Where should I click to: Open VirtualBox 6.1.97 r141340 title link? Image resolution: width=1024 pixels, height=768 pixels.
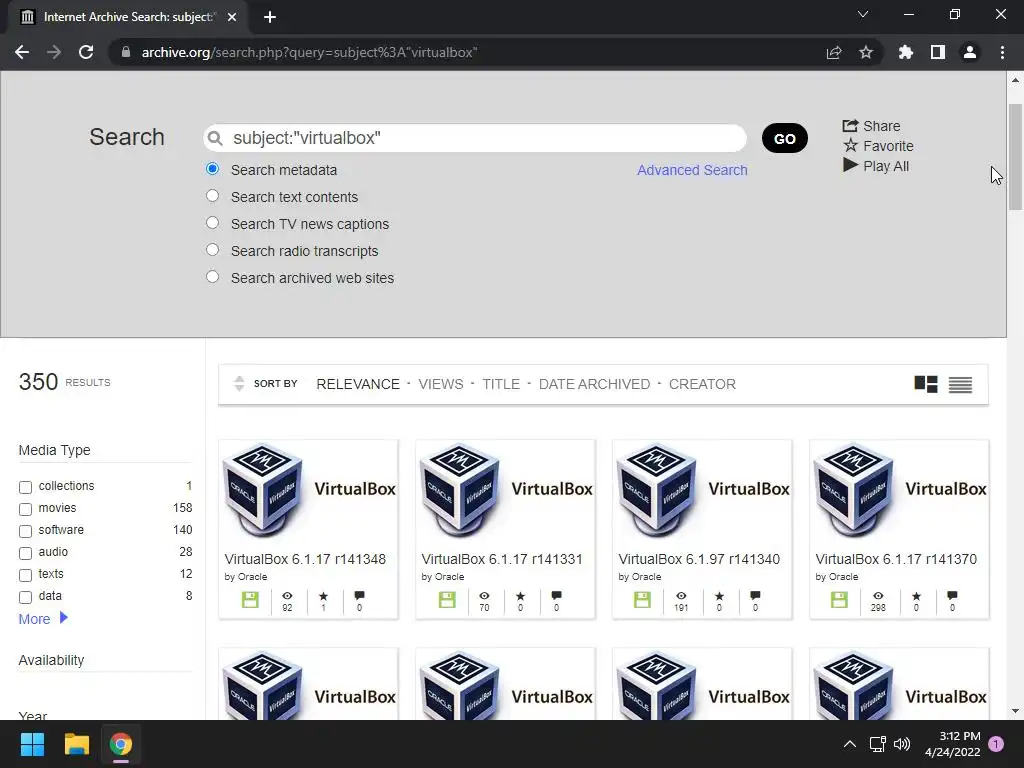[x=699, y=559]
